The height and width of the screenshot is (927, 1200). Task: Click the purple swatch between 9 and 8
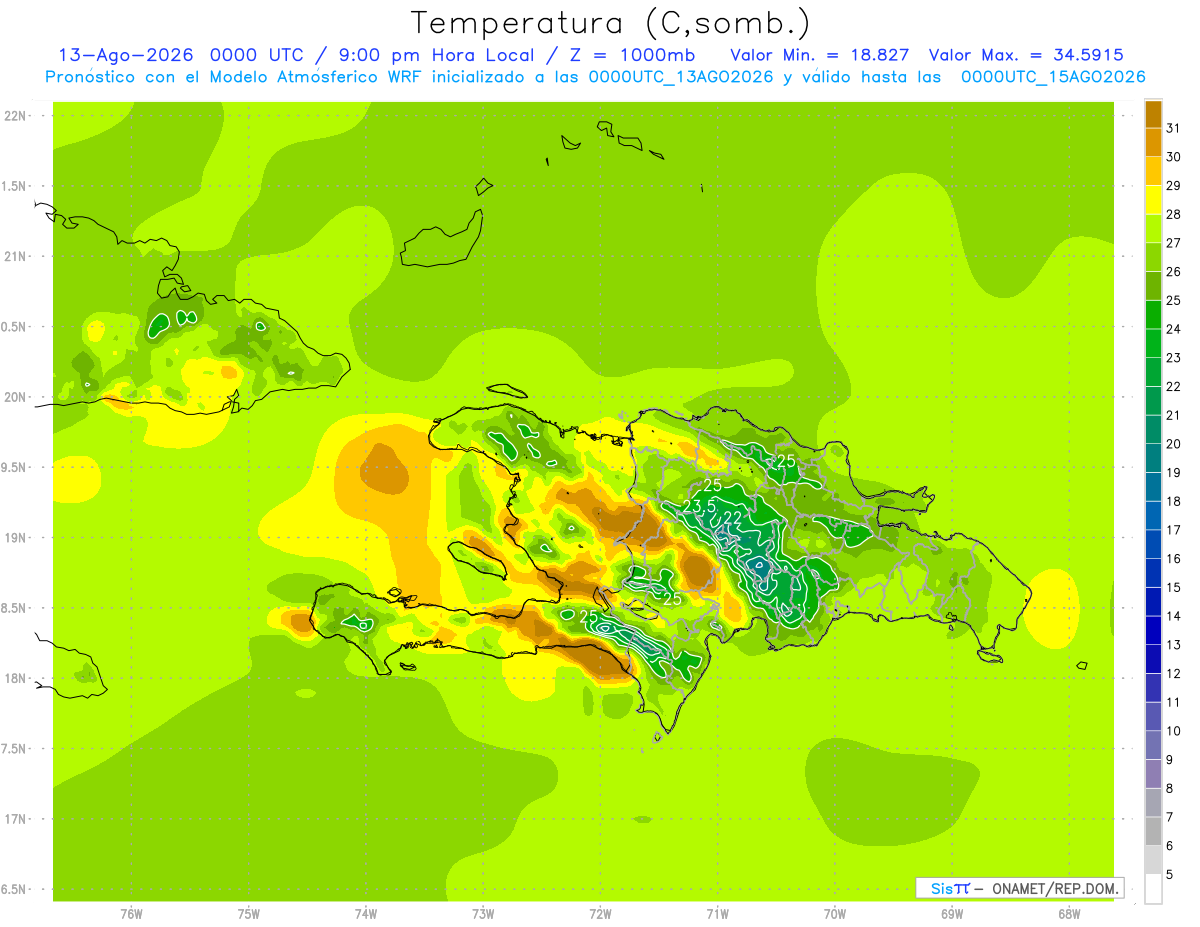click(x=1153, y=774)
